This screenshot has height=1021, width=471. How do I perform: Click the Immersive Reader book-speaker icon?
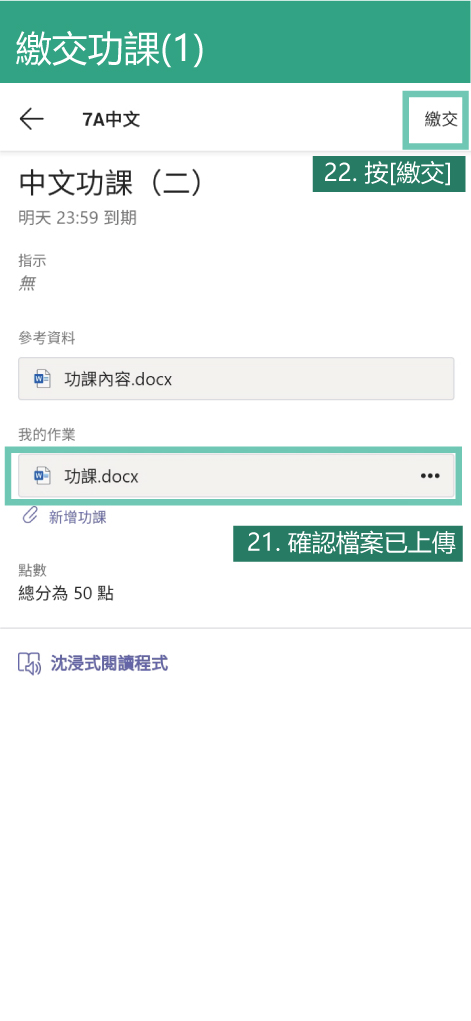[x=30, y=664]
